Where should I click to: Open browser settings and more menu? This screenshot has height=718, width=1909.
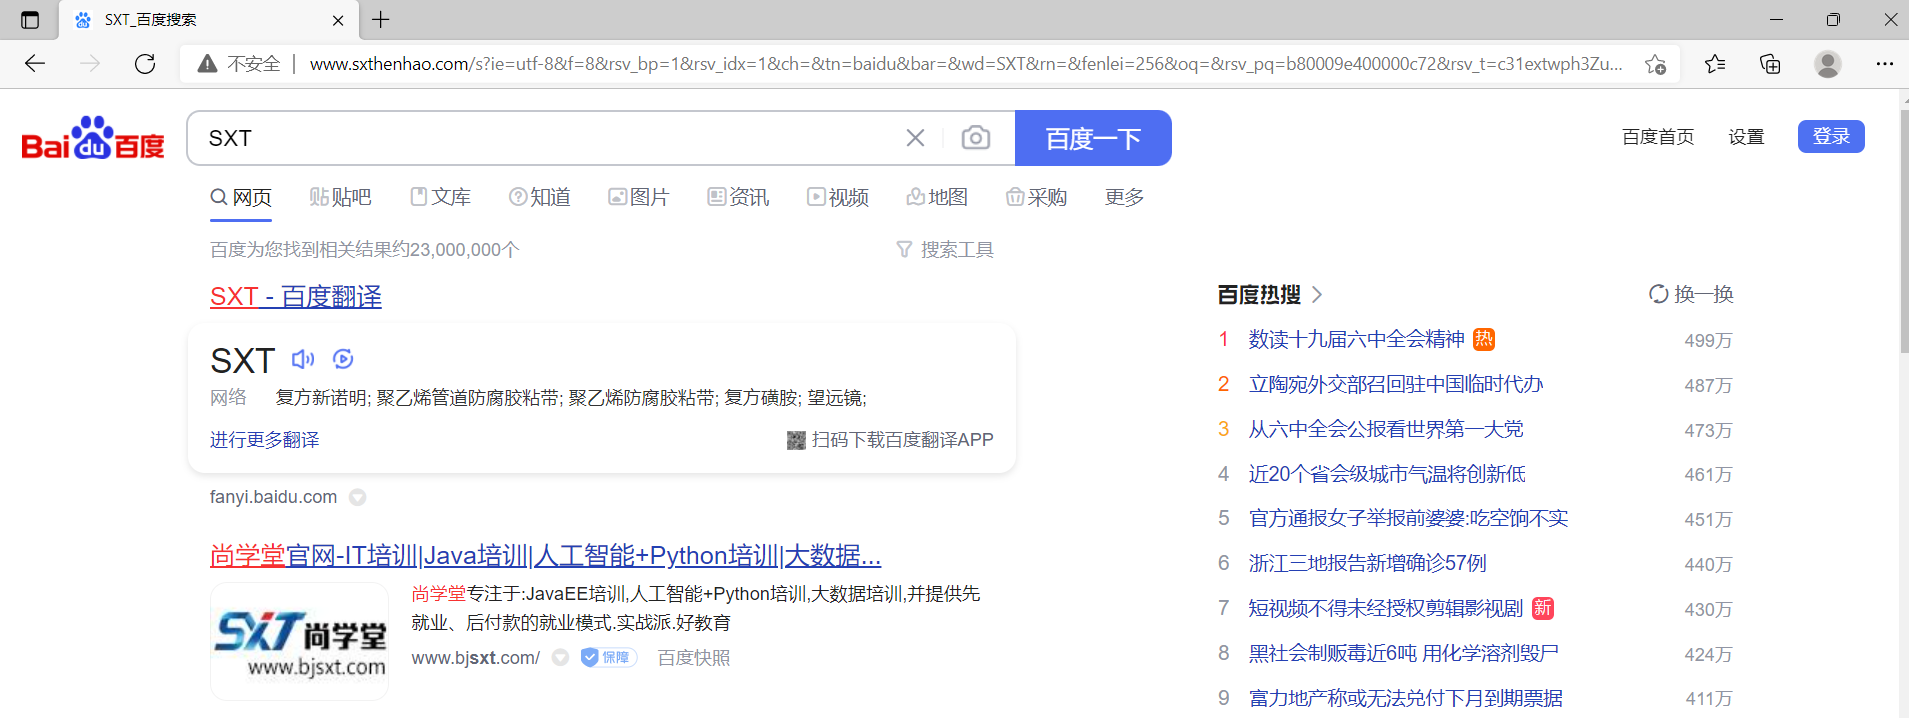1885,64
